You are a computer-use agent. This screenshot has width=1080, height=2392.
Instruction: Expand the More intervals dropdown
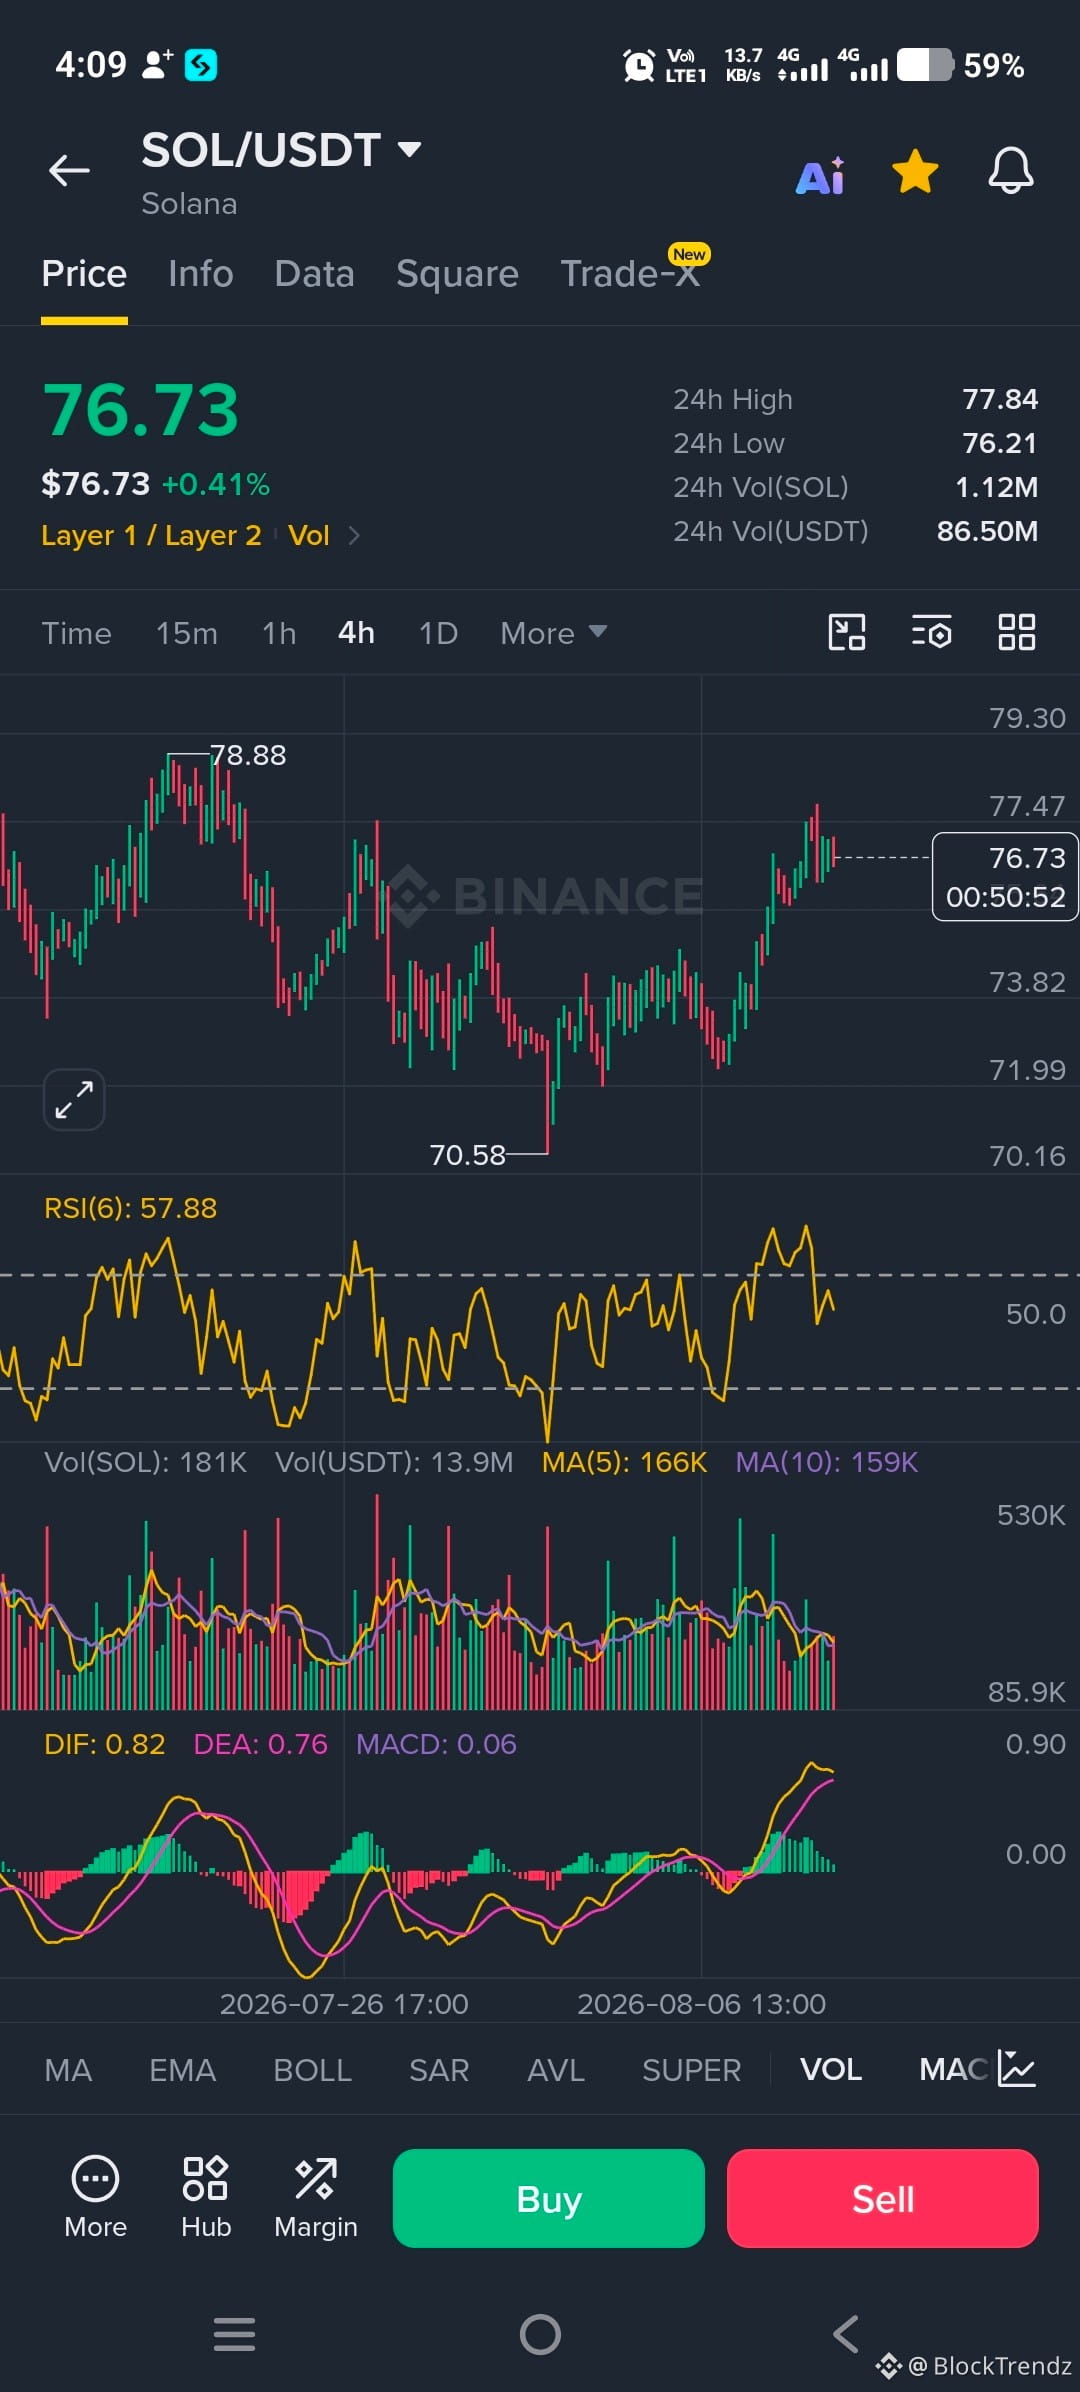(x=553, y=633)
